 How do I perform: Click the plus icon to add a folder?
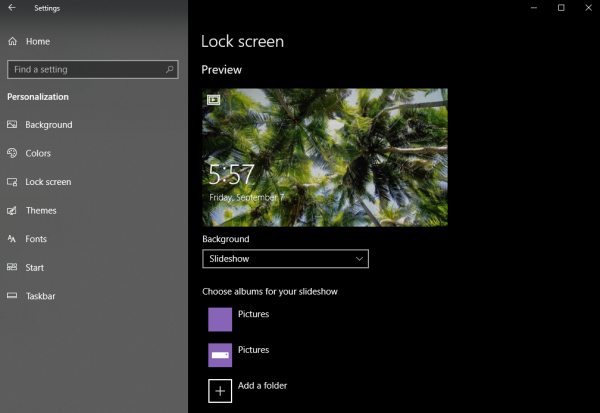tap(220, 391)
